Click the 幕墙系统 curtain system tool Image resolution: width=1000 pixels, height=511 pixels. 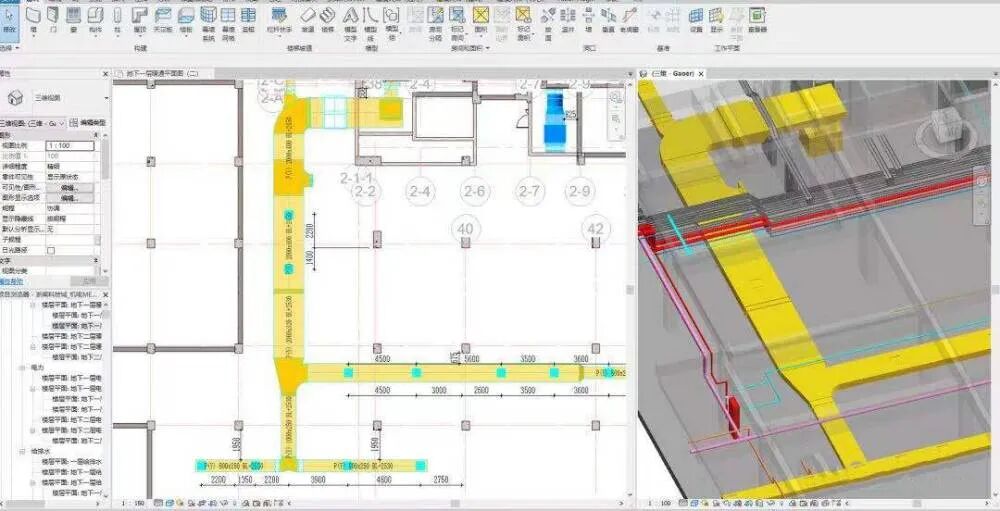[209, 24]
